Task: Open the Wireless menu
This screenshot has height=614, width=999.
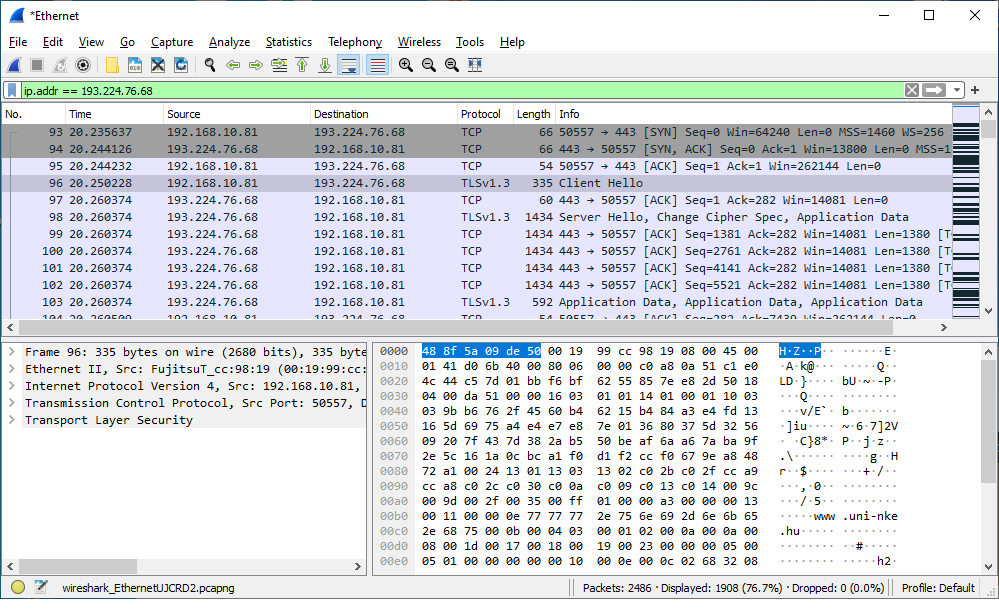Action: click(x=419, y=42)
